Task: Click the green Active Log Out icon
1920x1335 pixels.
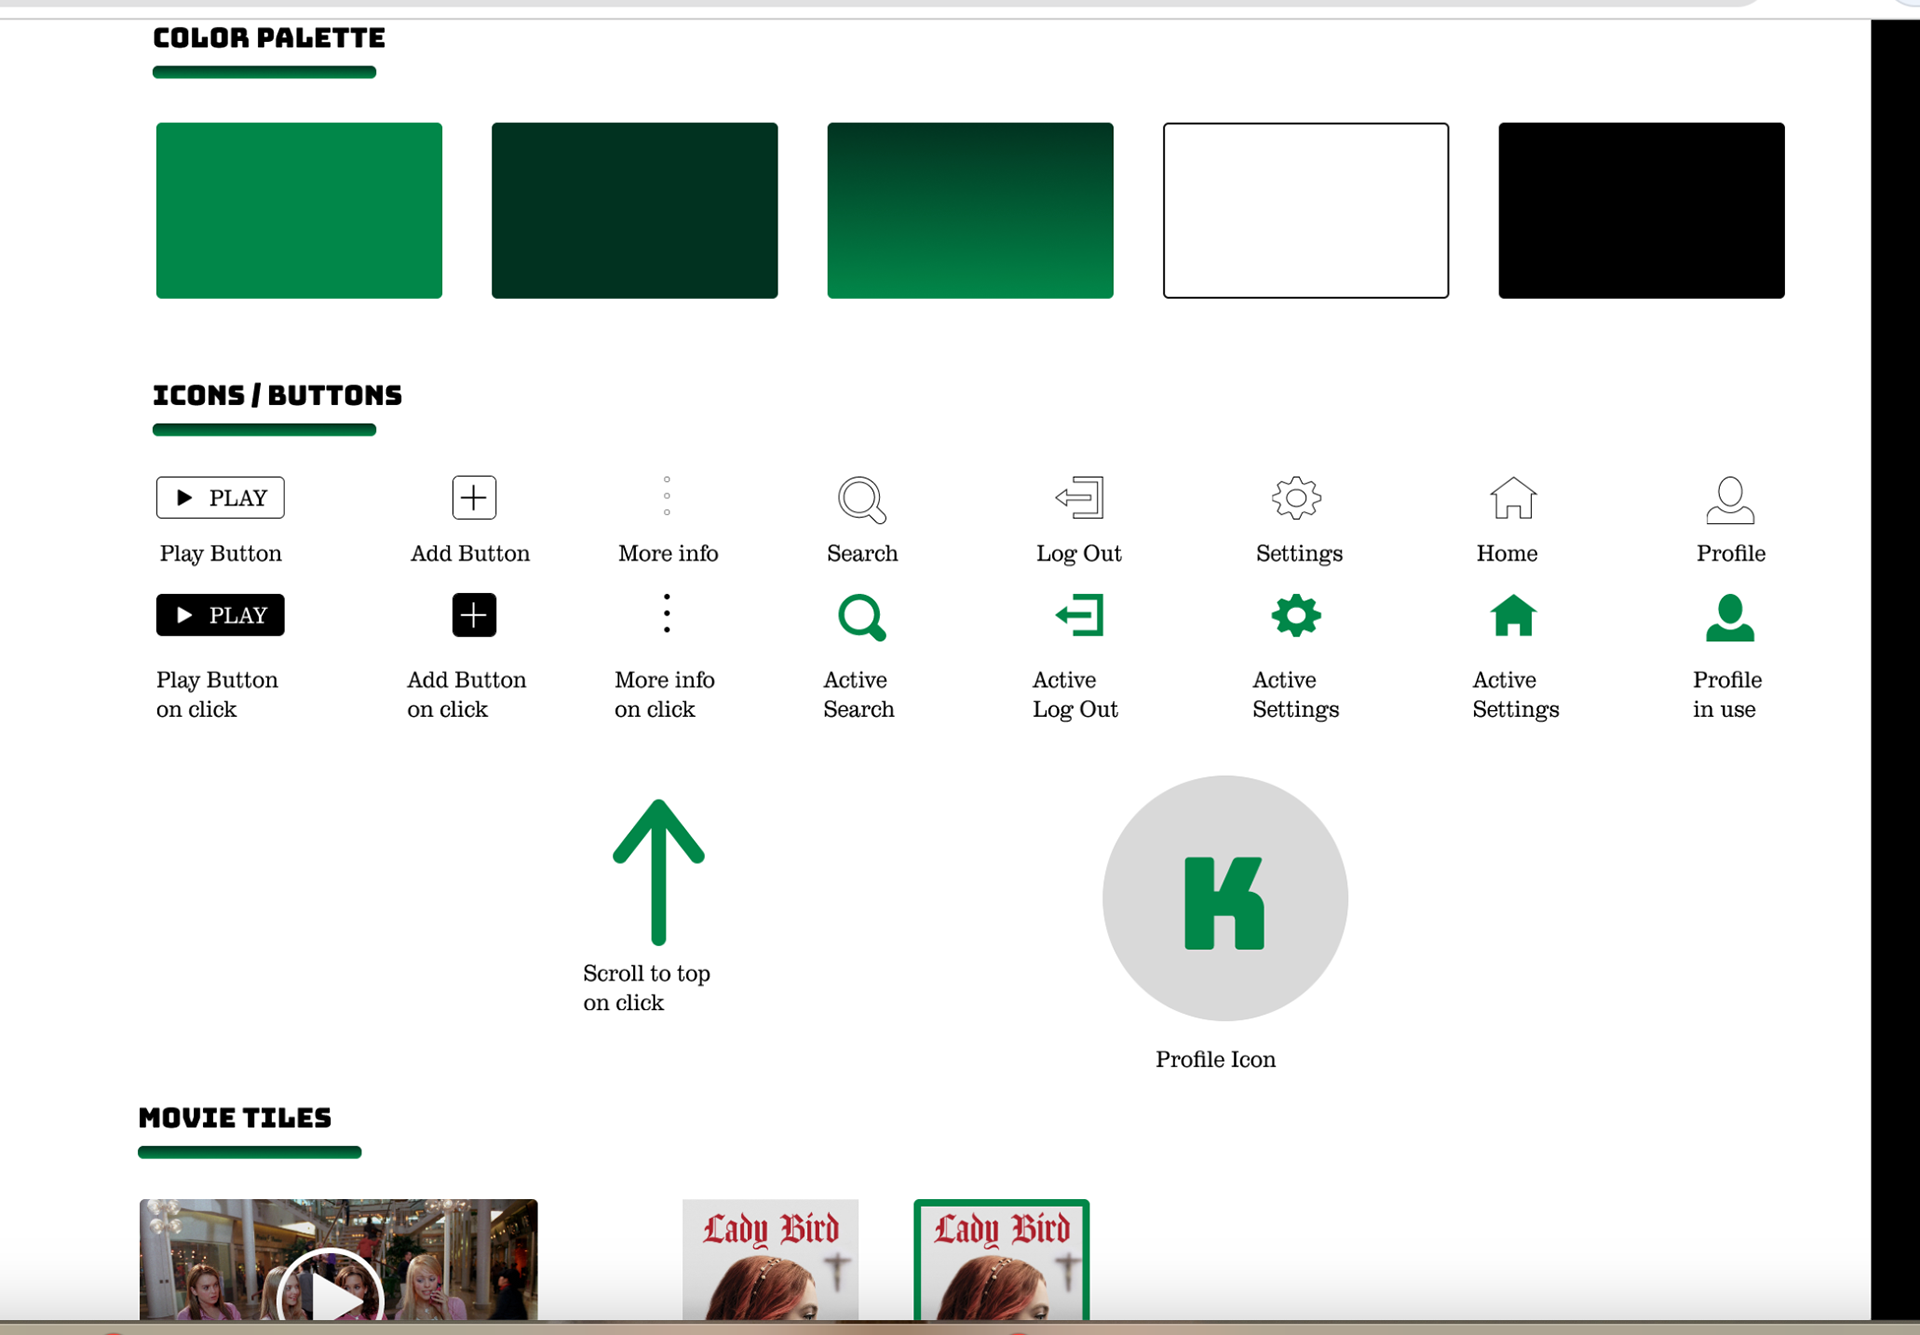Action: pyautogui.click(x=1079, y=615)
